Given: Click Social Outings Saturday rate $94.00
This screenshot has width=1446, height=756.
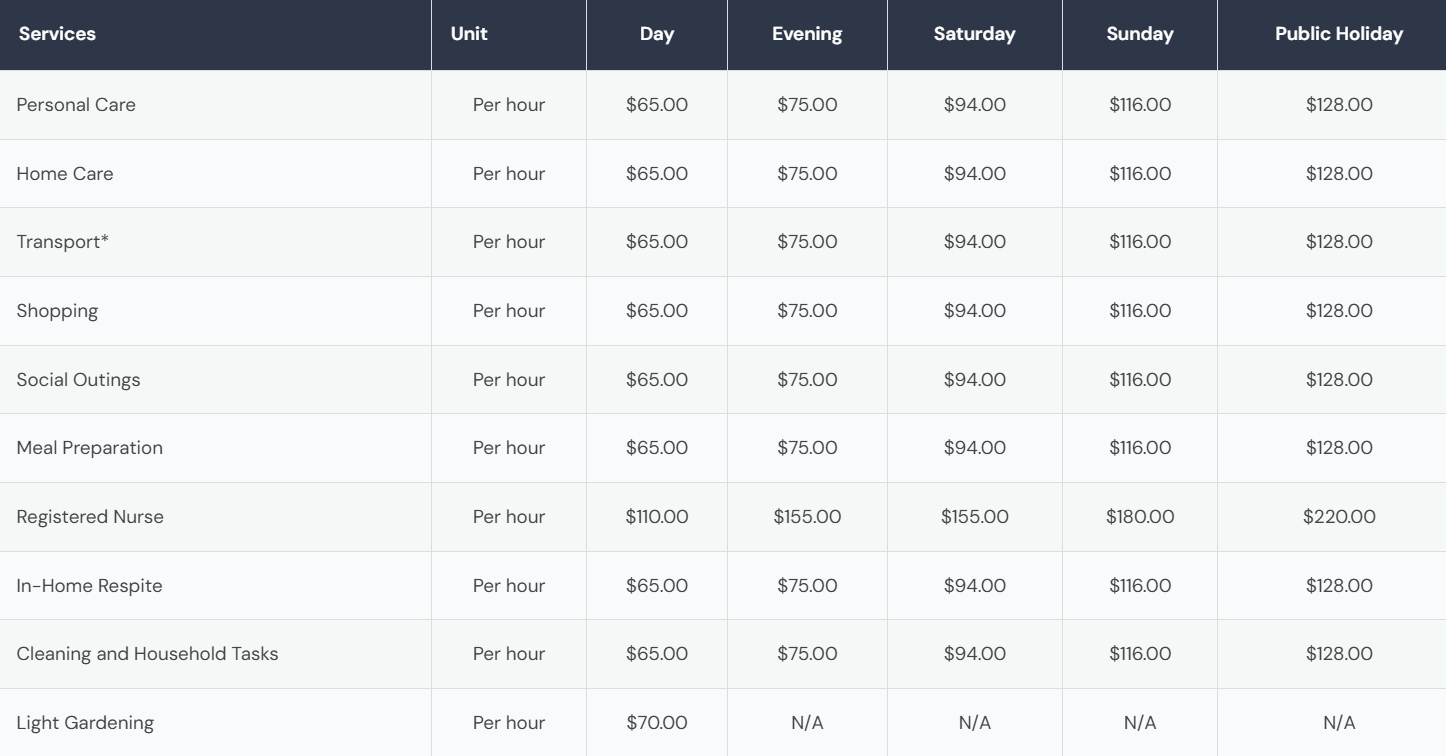Looking at the screenshot, I should (x=975, y=380).
